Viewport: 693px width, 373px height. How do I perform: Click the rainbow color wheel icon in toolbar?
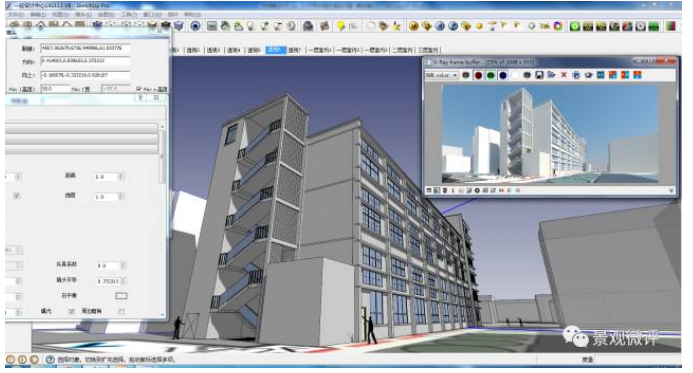tap(558, 26)
